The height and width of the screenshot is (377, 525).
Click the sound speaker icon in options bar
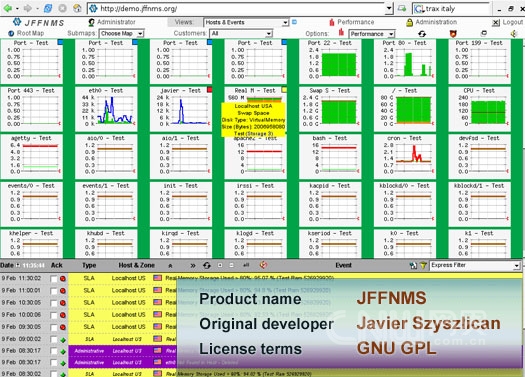514,33
